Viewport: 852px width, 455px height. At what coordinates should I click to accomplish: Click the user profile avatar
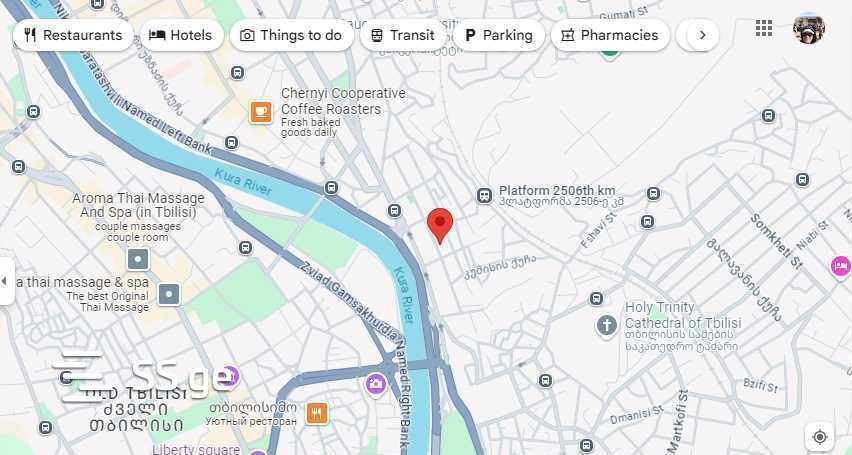click(x=809, y=28)
